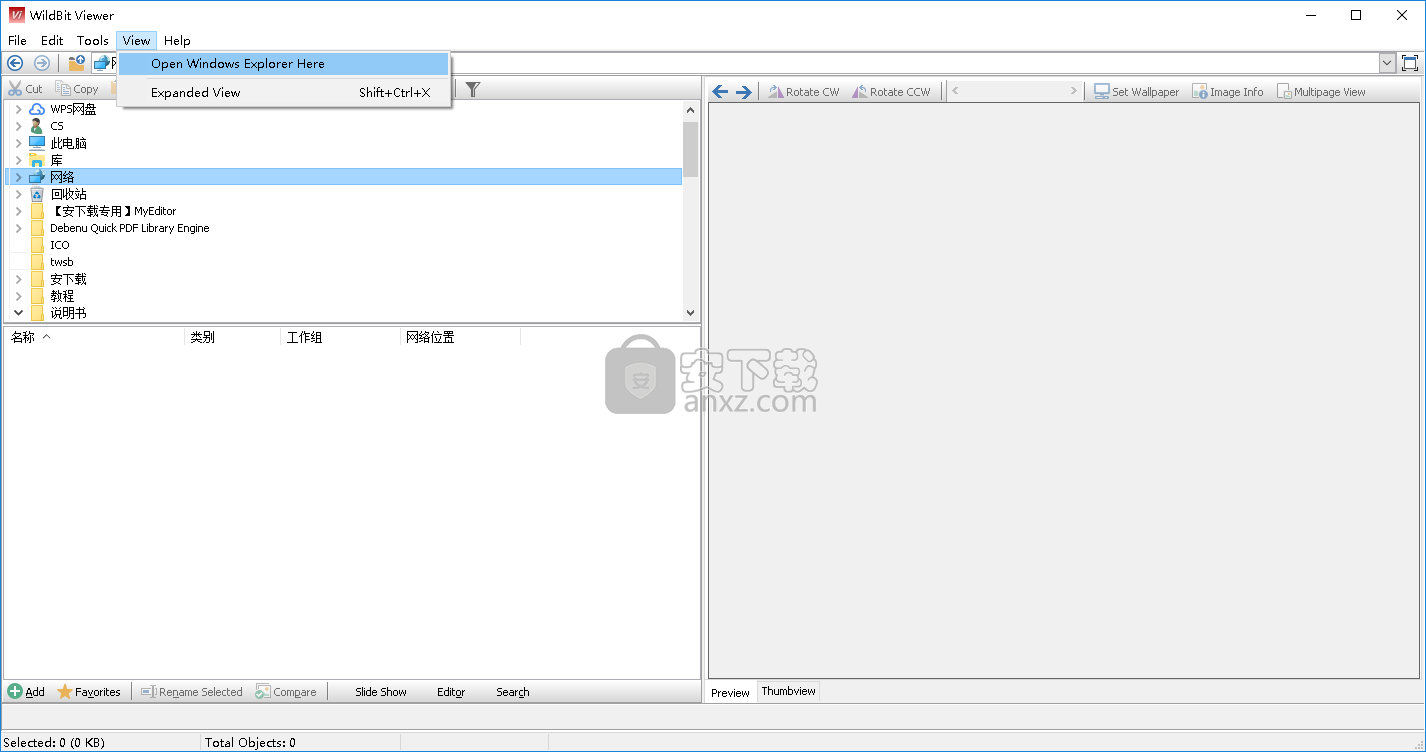
Task: Sort by the 工作组 column
Action: point(341,337)
